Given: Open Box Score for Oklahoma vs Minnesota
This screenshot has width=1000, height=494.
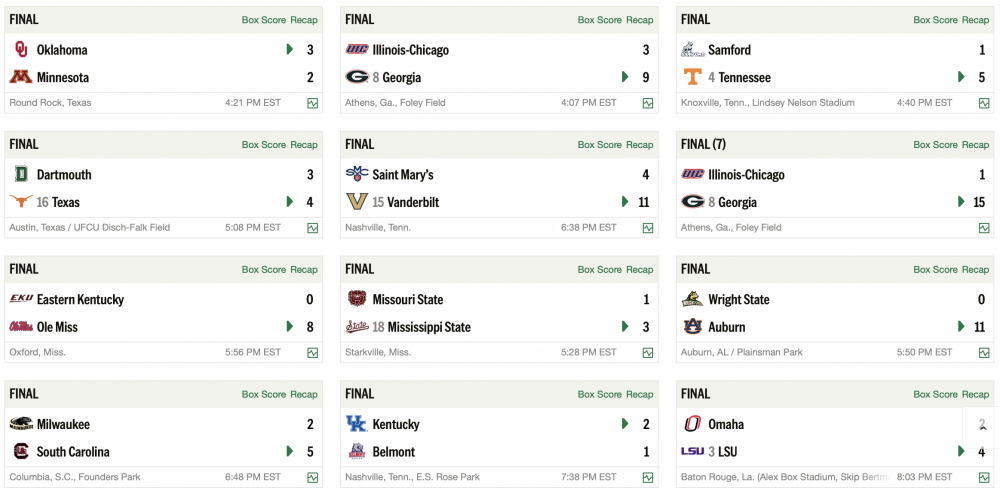Looking at the screenshot, I should (264, 20).
